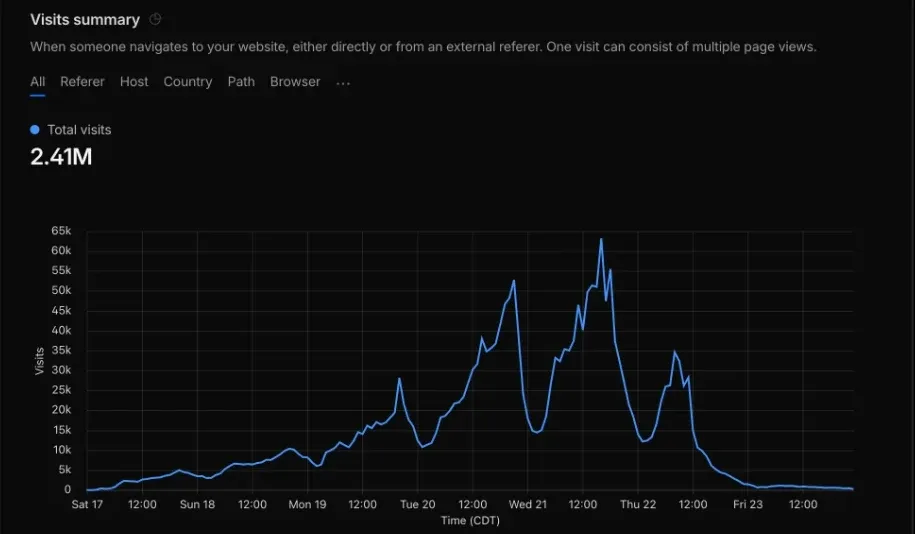Click the Sat 17 x-axis label
The height and width of the screenshot is (534, 915).
87,504
